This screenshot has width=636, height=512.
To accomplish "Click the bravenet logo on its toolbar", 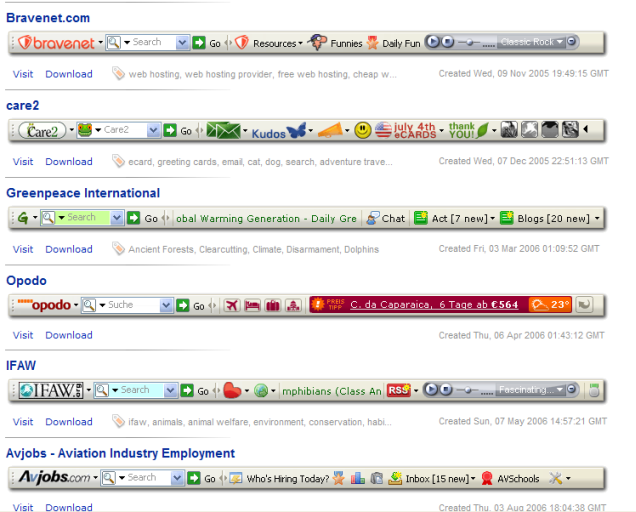I will pos(57,42).
